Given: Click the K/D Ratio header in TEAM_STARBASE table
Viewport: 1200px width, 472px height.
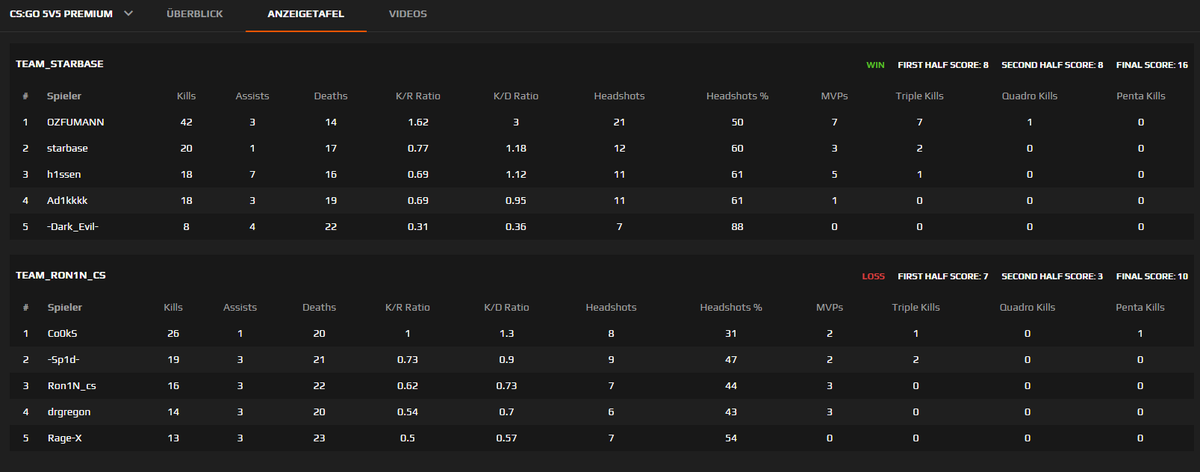Looking at the screenshot, I should 516,96.
